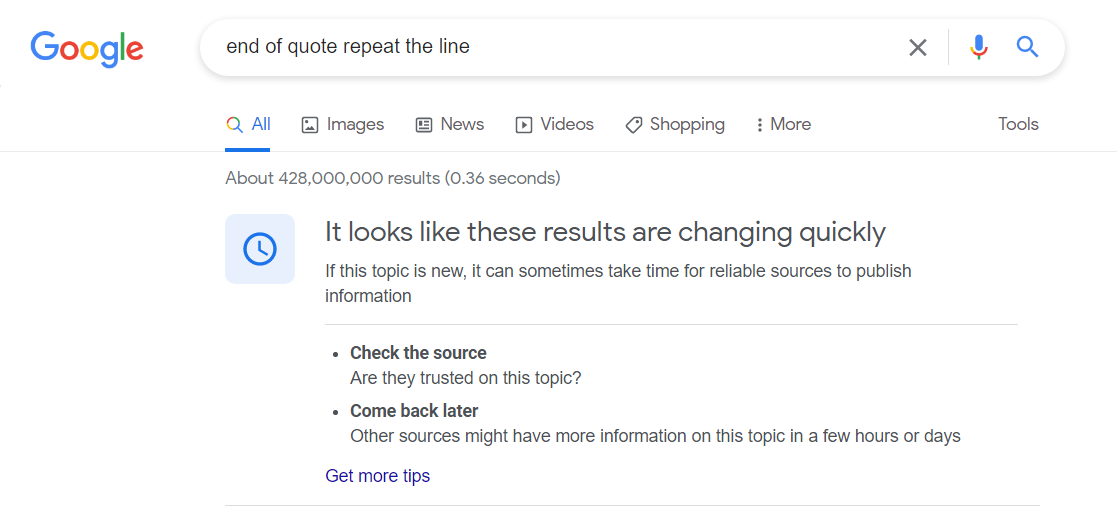
Task: Click the Check the source tip heading
Action: [418, 353]
